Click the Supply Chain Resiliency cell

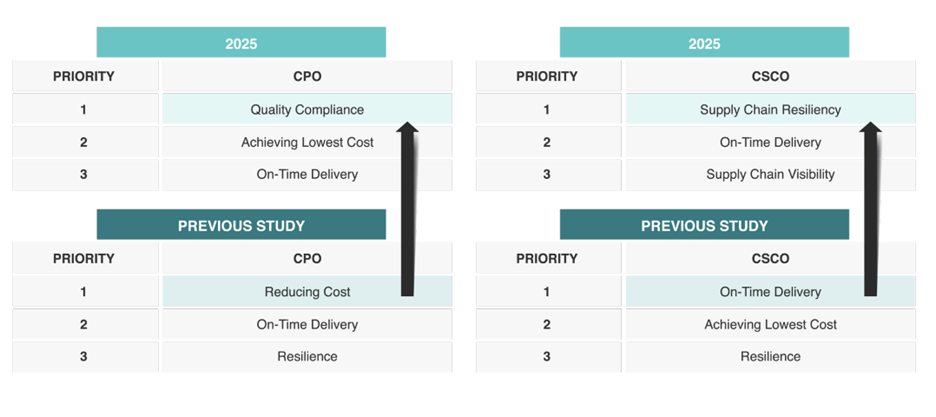pos(770,109)
